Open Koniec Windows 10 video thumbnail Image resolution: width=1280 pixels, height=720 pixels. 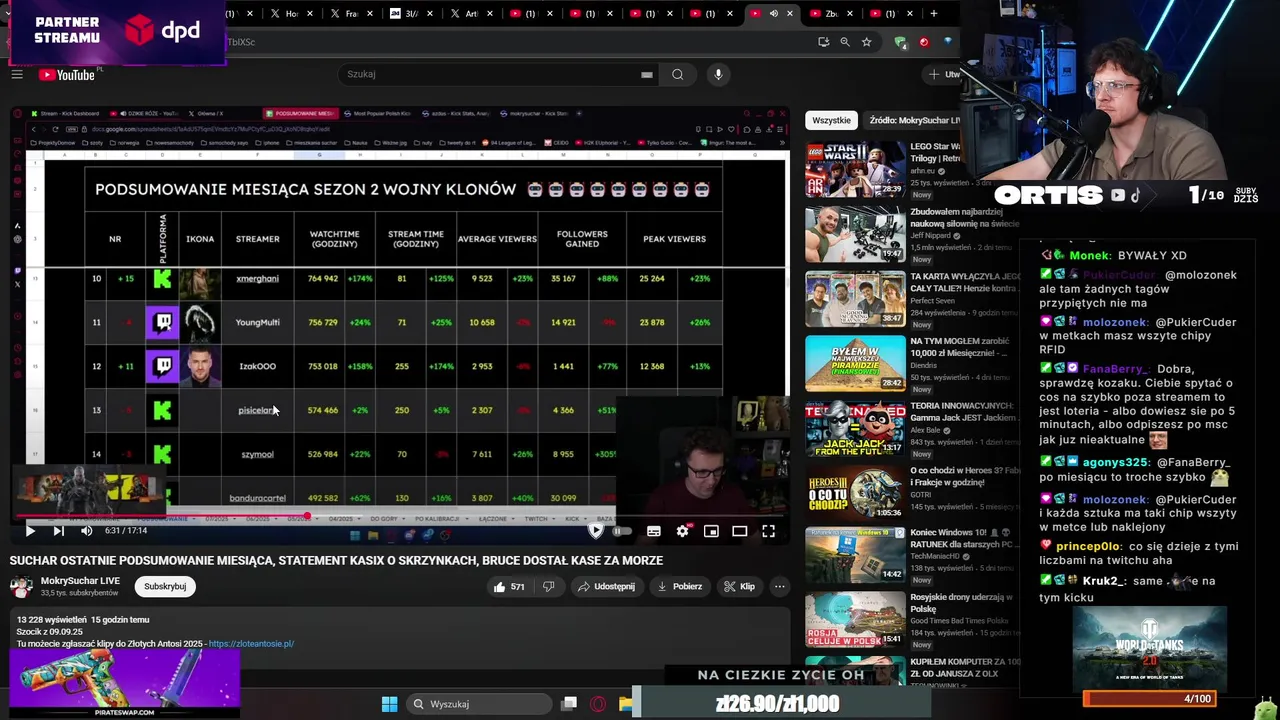(x=855, y=556)
